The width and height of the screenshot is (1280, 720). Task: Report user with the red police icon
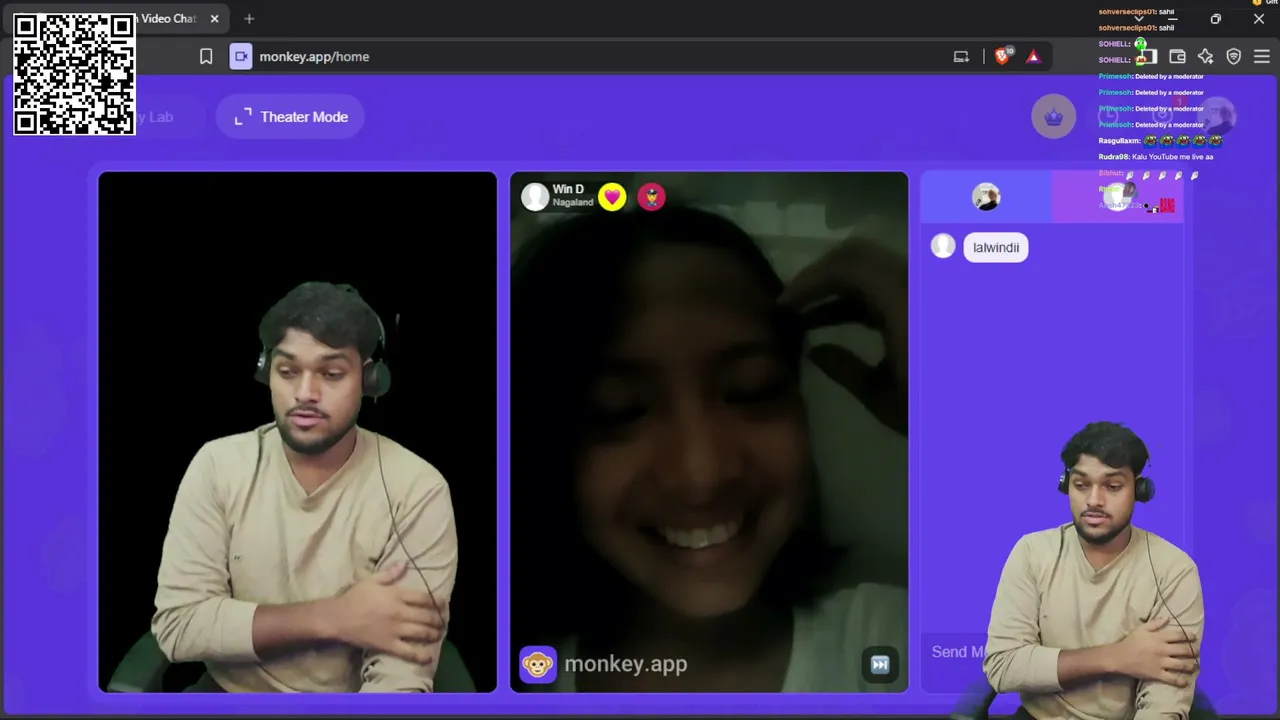pos(651,197)
